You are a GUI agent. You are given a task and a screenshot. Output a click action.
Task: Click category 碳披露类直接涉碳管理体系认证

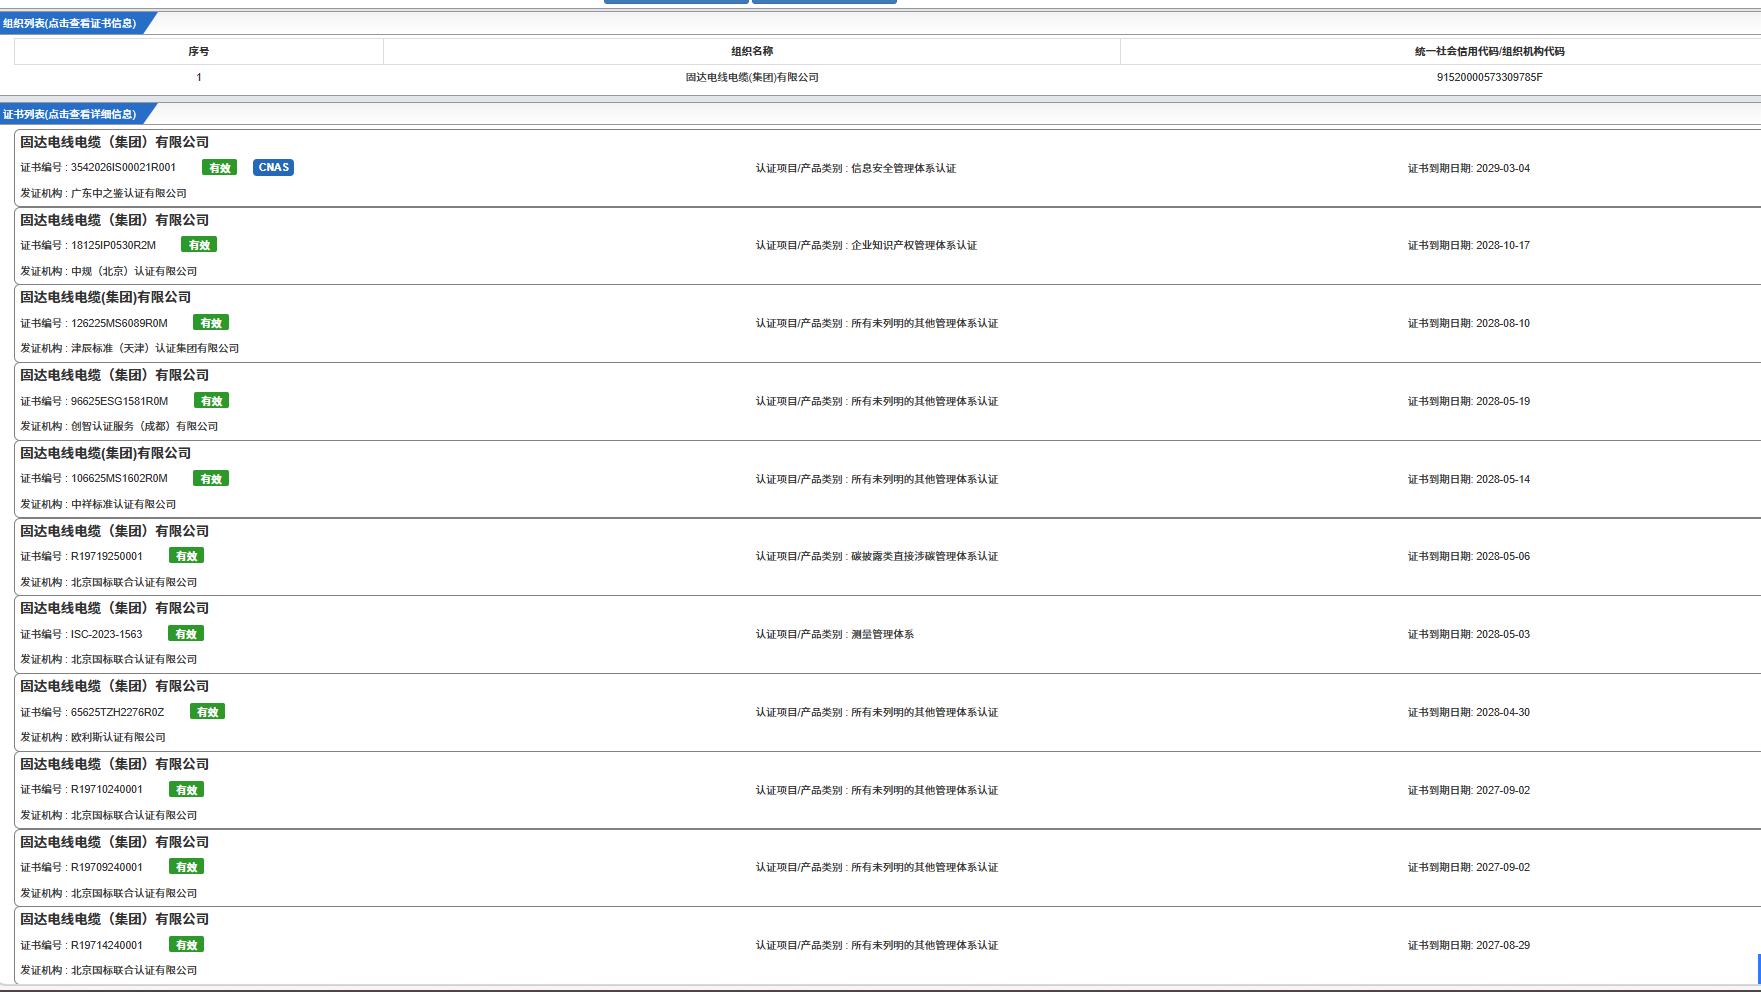[x=924, y=556]
